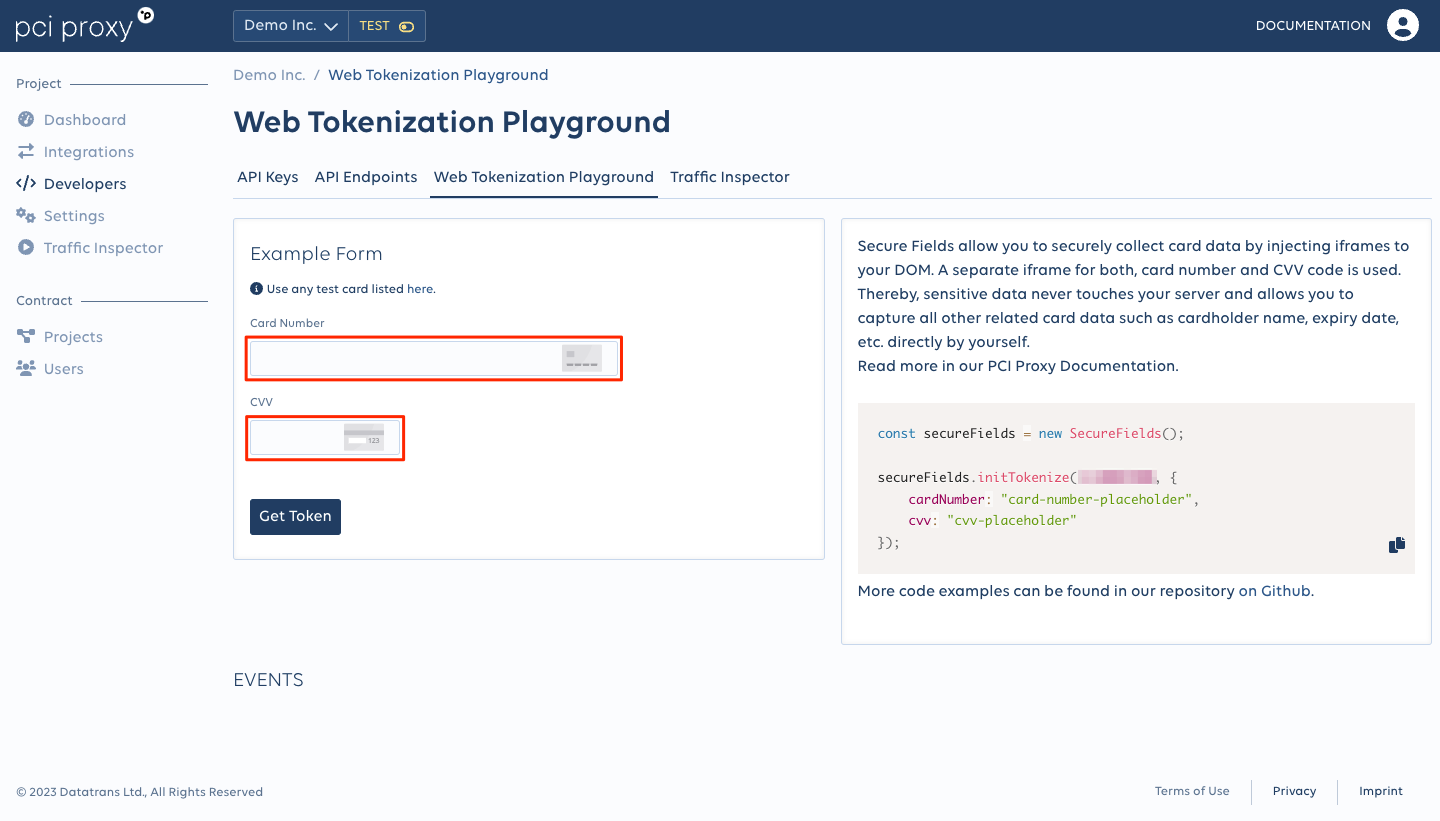
Task: Open Projects under Contract
Action: 73,337
